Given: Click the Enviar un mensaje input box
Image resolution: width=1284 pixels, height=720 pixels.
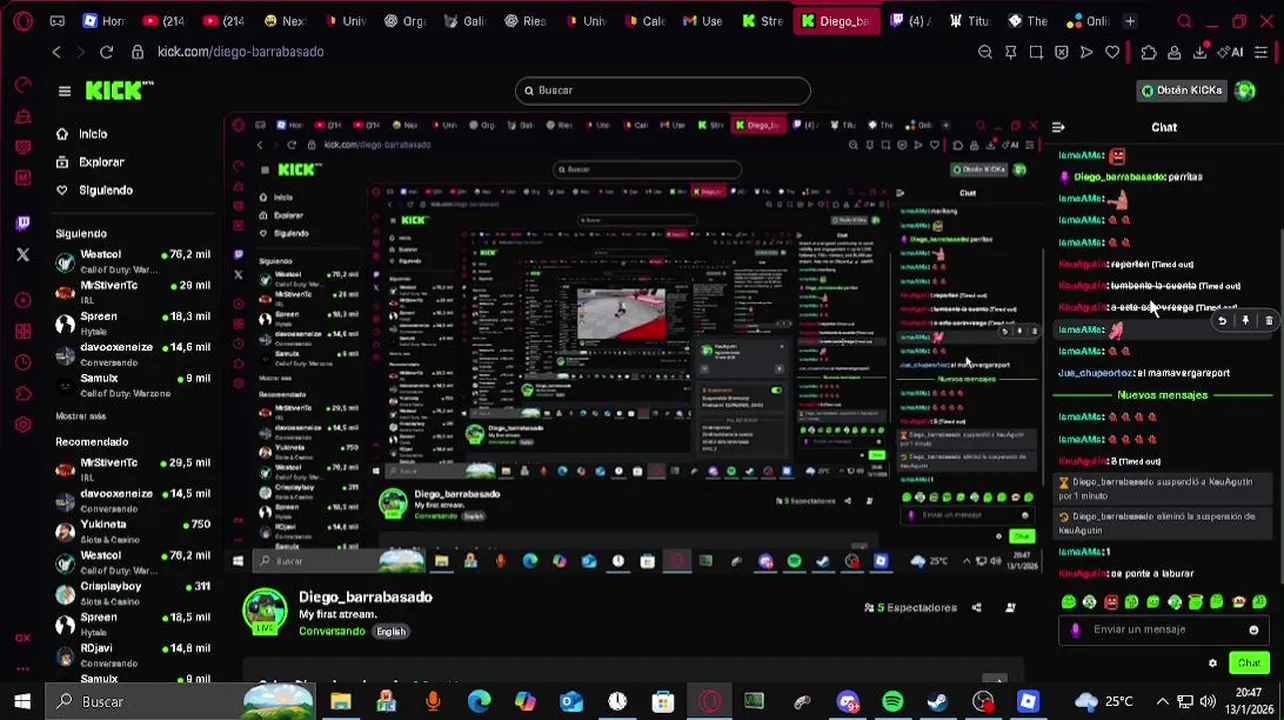Looking at the screenshot, I should point(1163,630).
